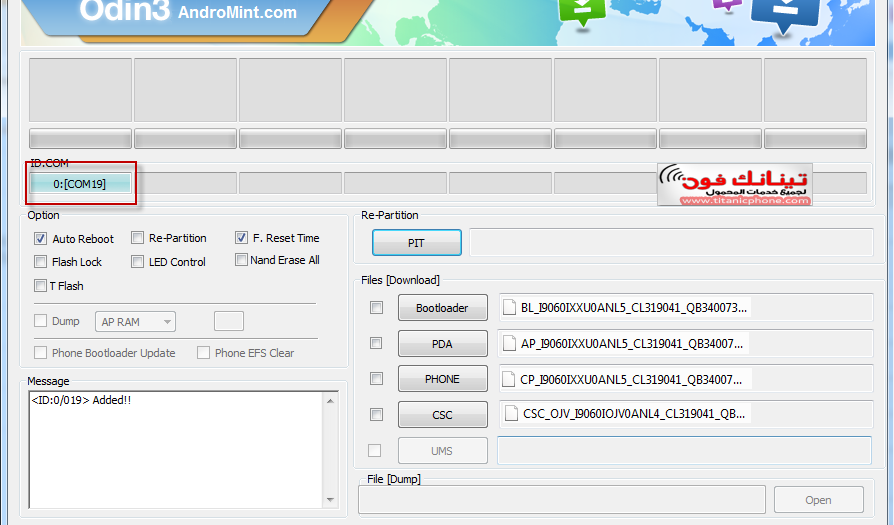Check Phone Bootloader Update option
The image size is (894, 525).
pos(40,353)
